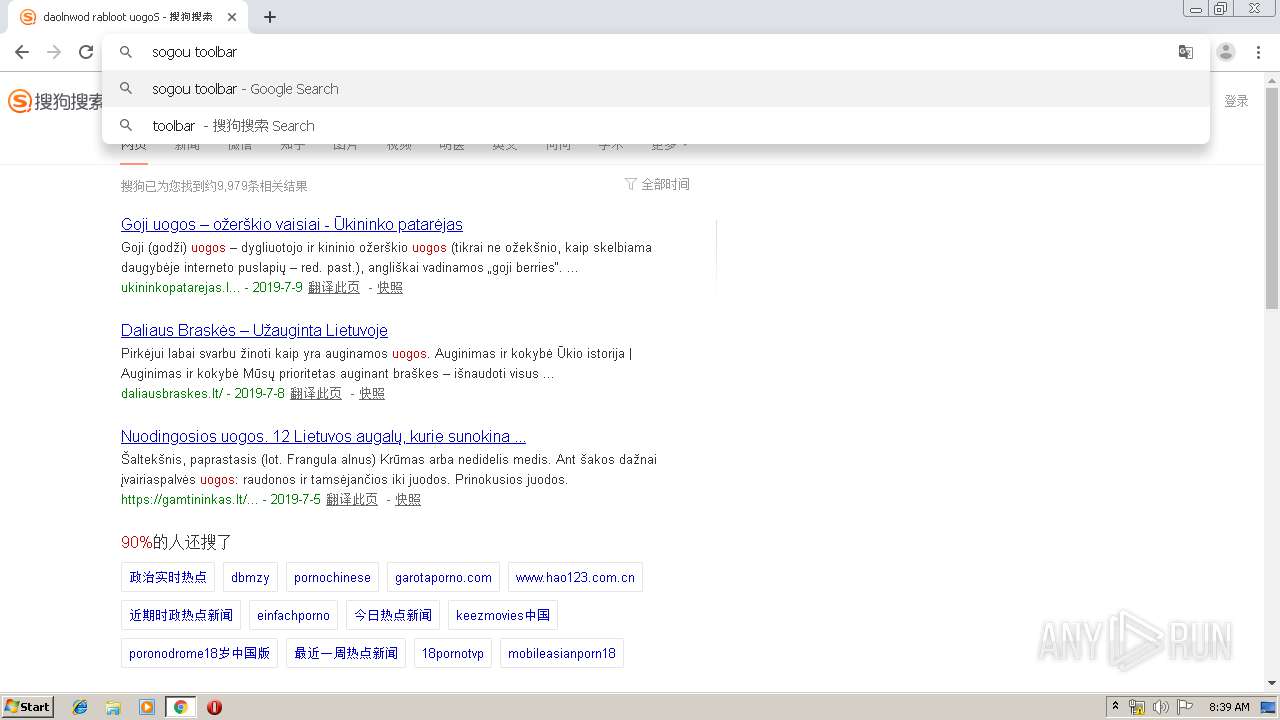Click the red Opera taskbar icon
This screenshot has width=1280, height=720.
click(214, 707)
